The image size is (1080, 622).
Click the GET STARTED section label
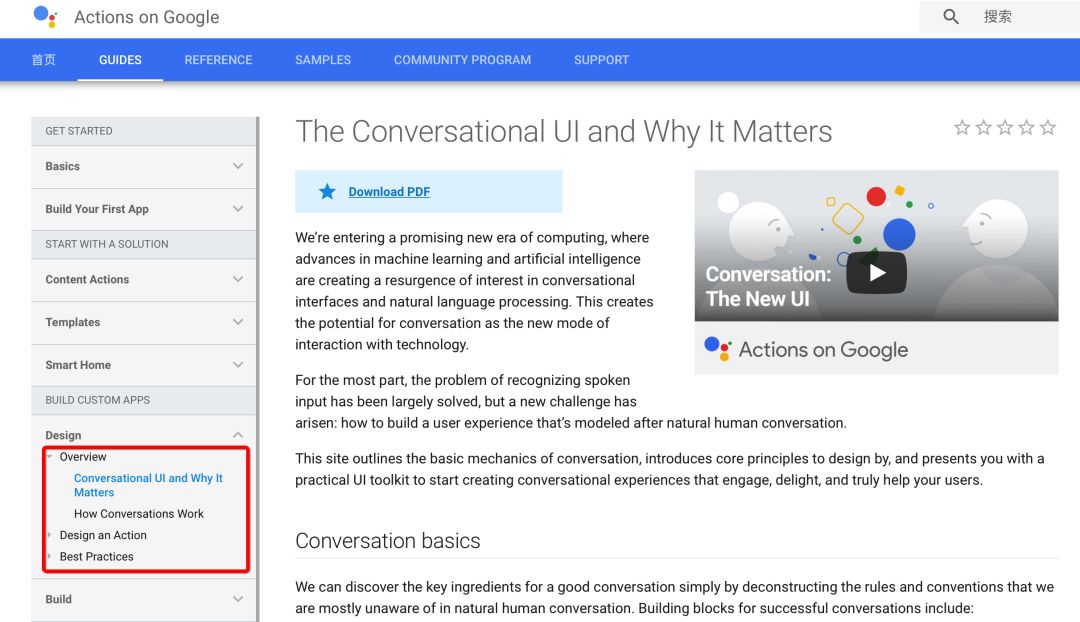pos(79,131)
